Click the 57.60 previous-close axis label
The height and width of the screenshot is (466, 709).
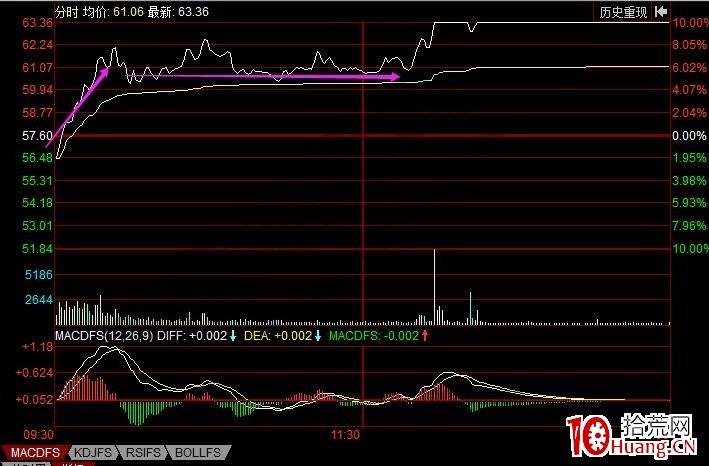[x=38, y=136]
